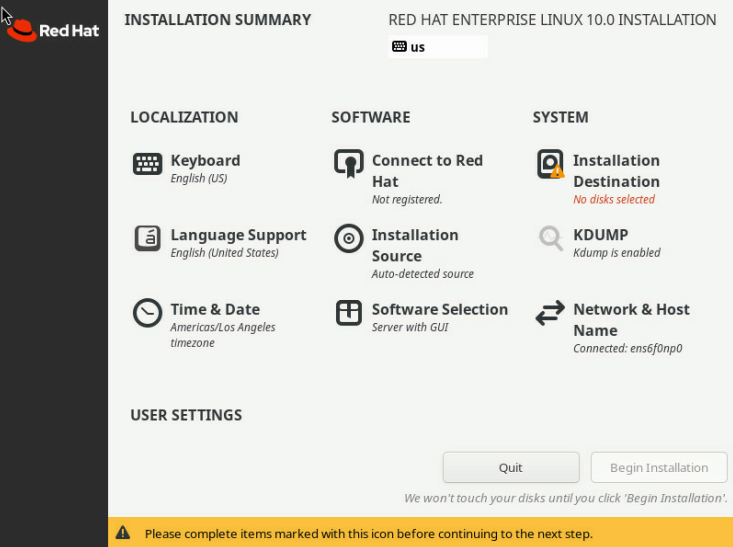Click the 'Connected: ens6f0np0' status
Viewport: 733px width, 547px height.
pyautogui.click(x=628, y=348)
